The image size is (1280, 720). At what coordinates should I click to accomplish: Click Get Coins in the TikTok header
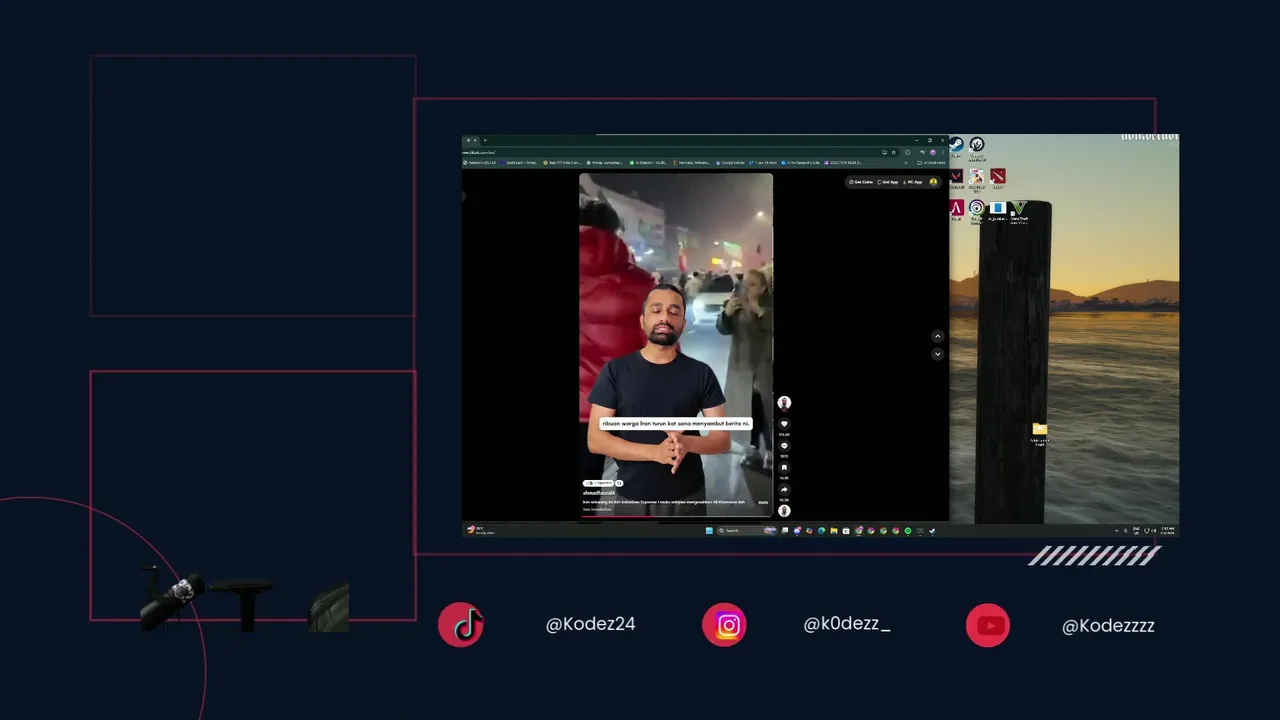[x=861, y=182]
